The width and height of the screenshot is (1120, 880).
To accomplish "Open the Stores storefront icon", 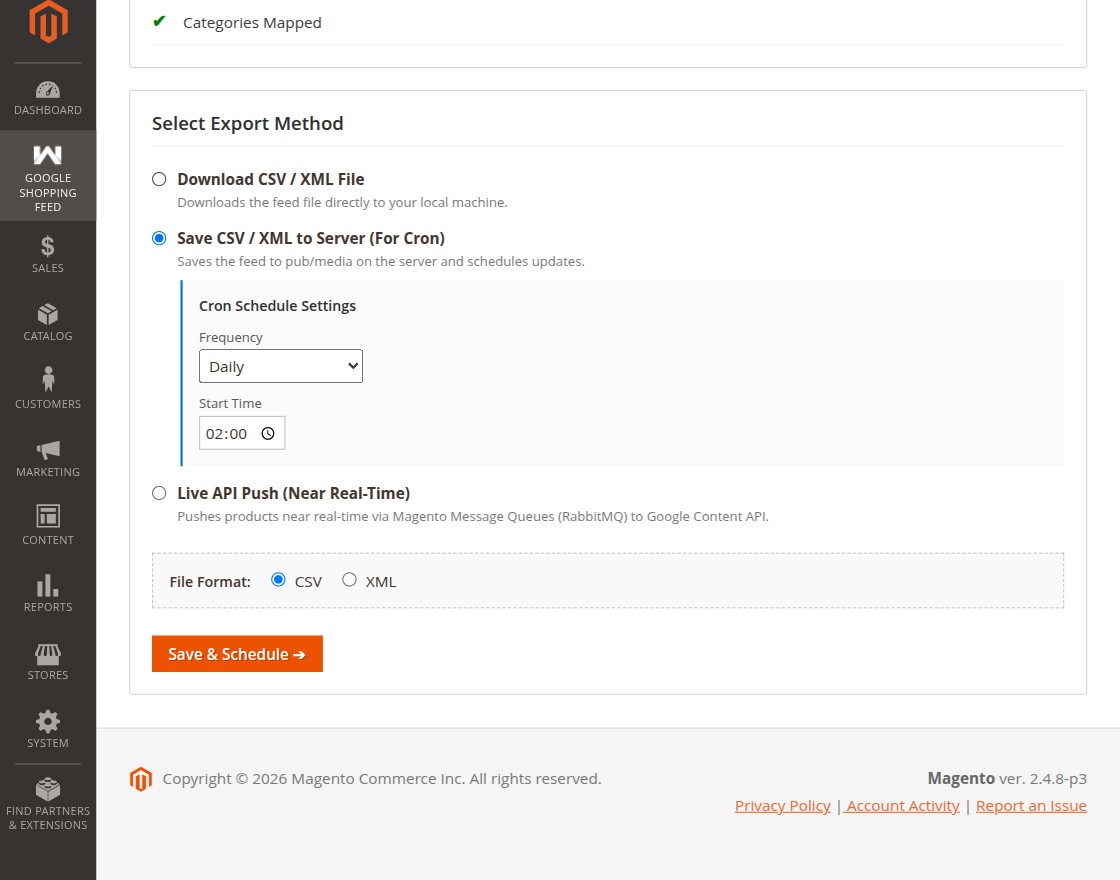I will 48,654.
